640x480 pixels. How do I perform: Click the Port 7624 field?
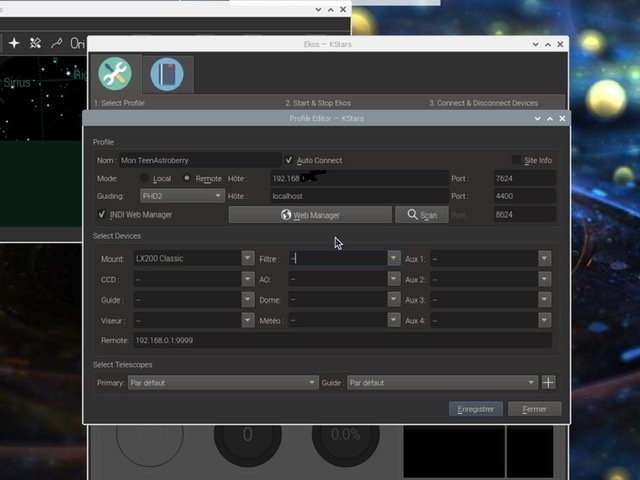coord(524,178)
